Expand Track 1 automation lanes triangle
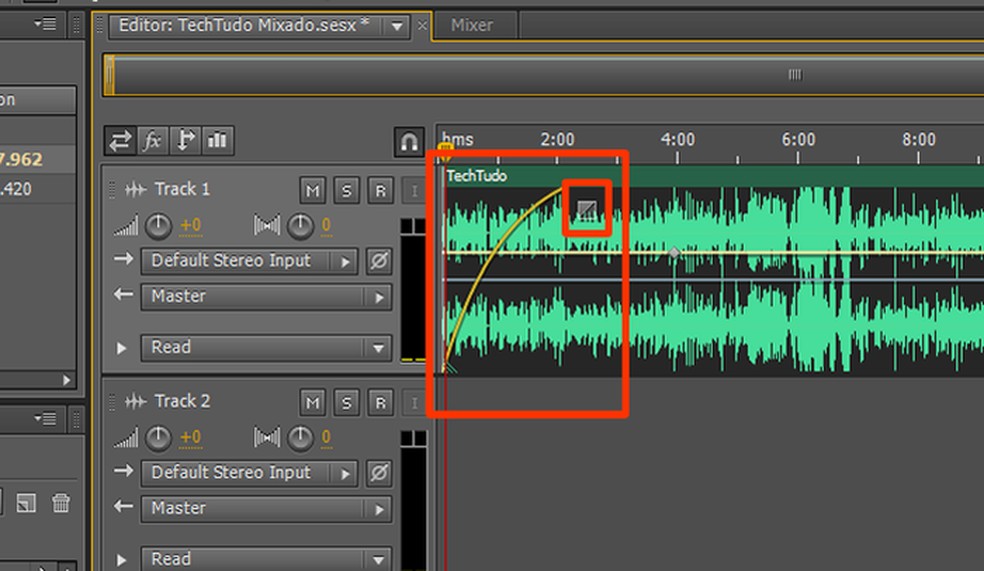The width and height of the screenshot is (984, 571). tap(121, 348)
